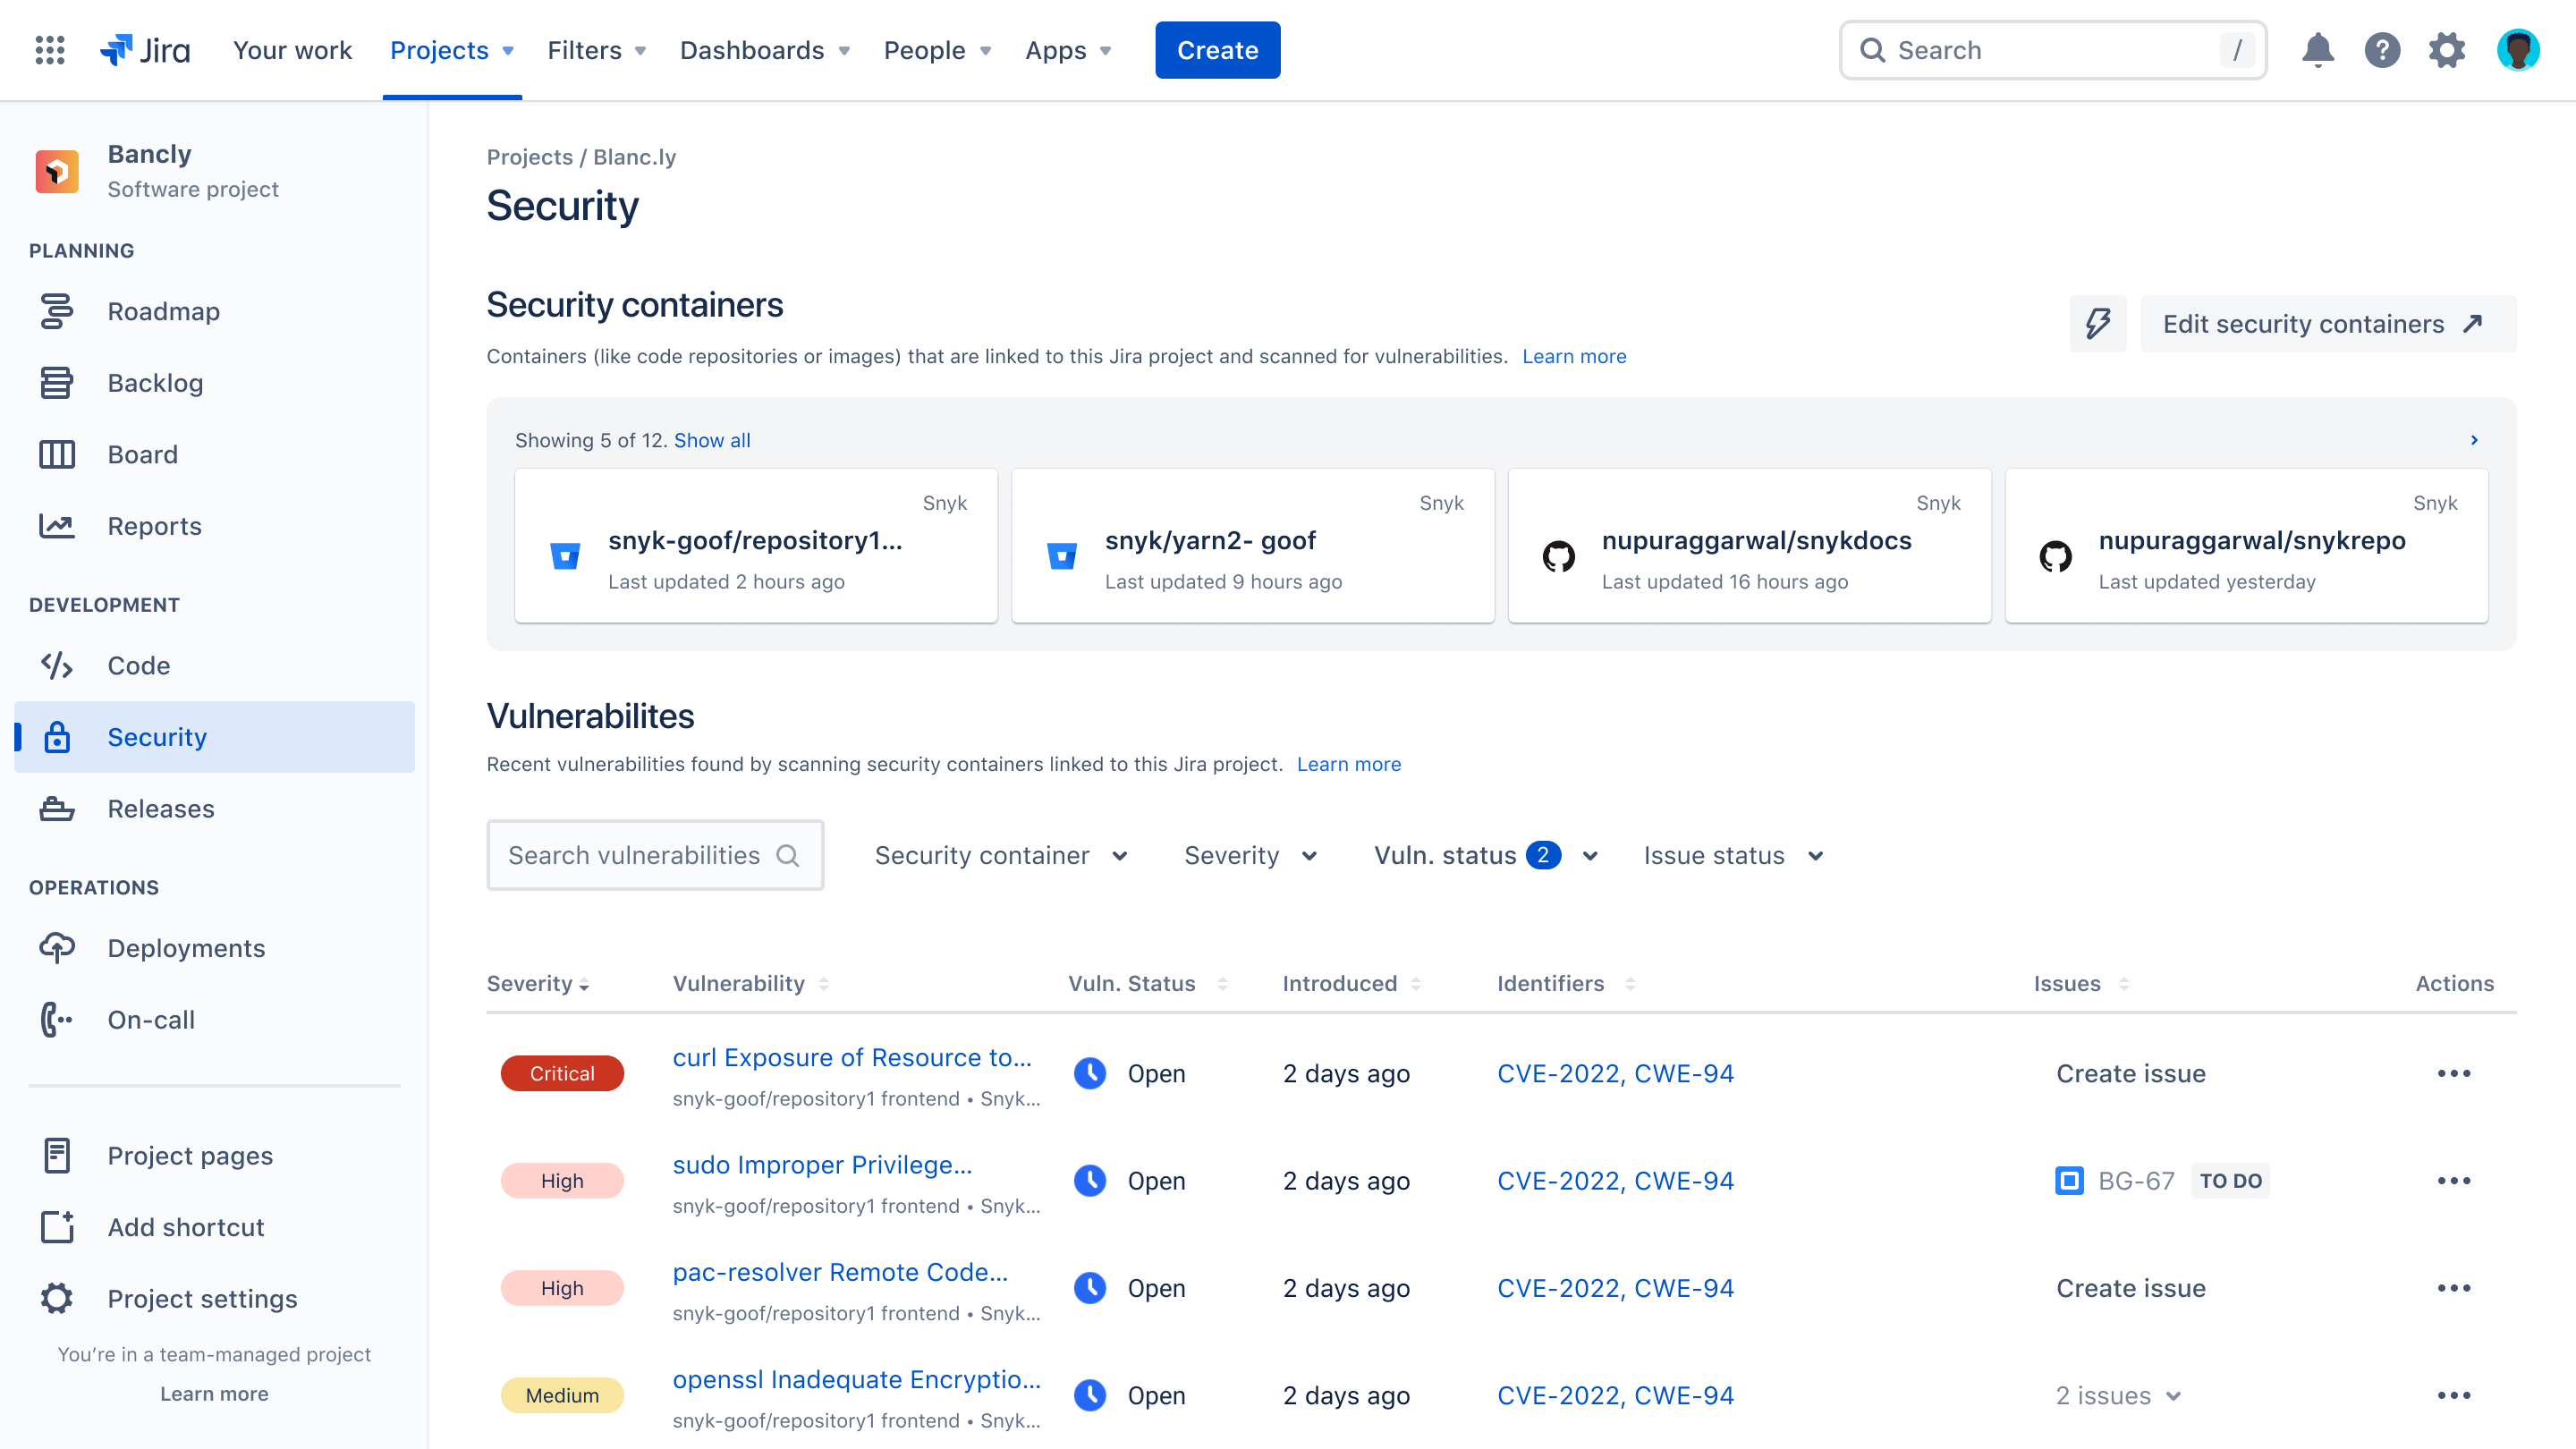The image size is (2576, 1449).
Task: Click your profile avatar
Action: point(2519,50)
